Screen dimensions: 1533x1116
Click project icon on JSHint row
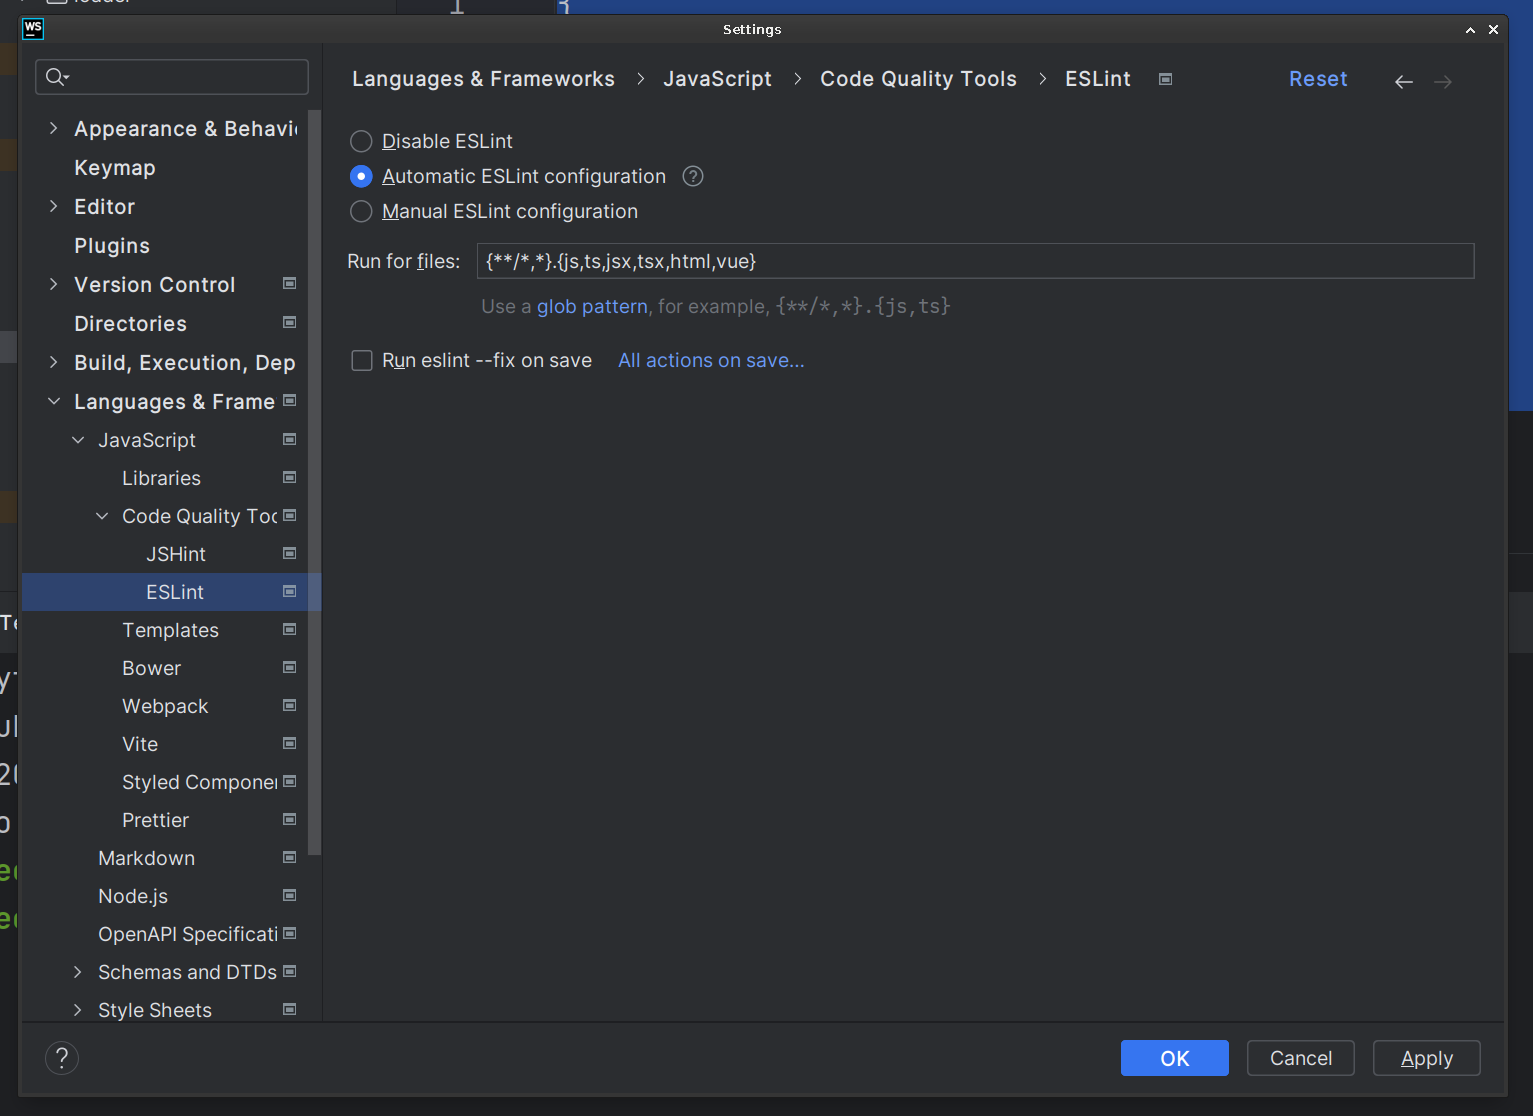pyautogui.click(x=290, y=553)
